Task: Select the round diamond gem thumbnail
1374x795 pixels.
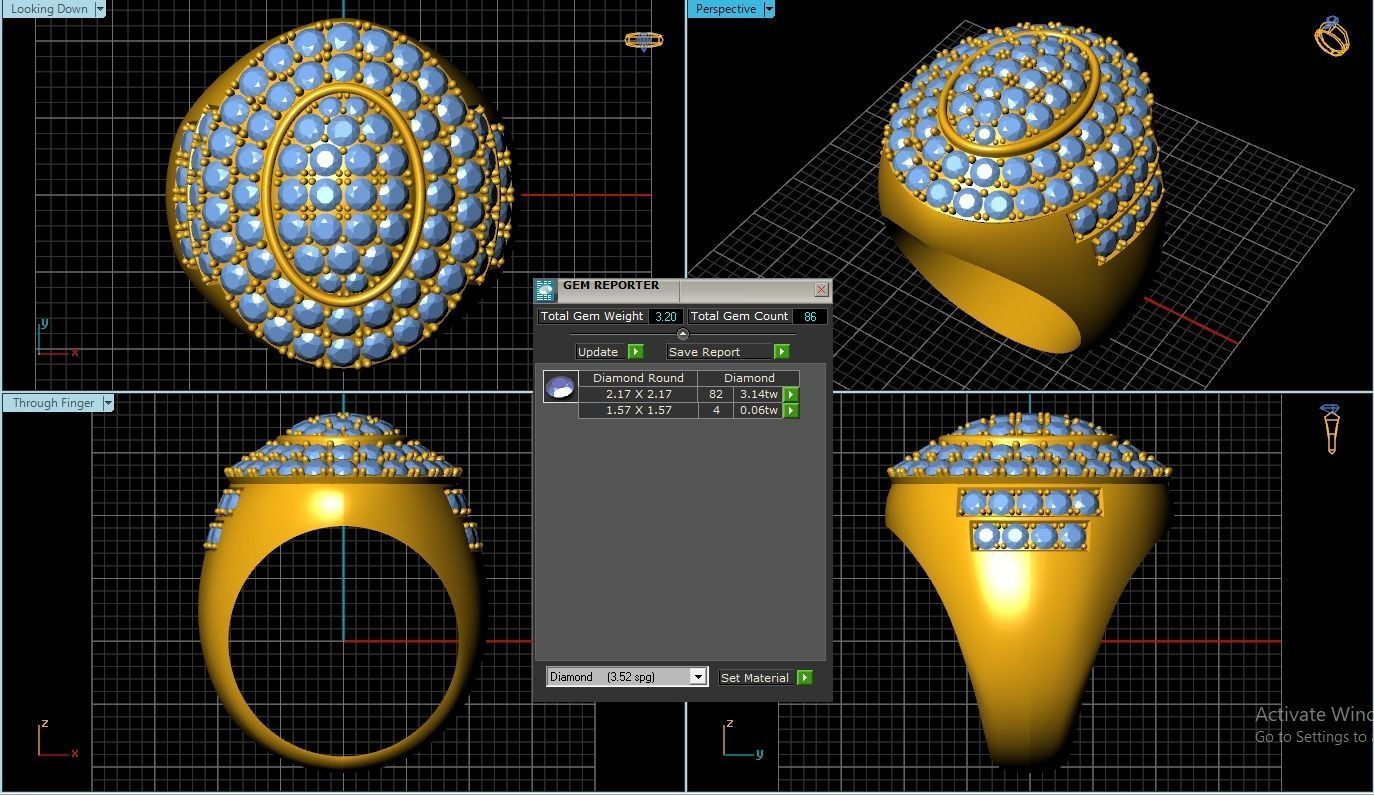Action: 560,386
